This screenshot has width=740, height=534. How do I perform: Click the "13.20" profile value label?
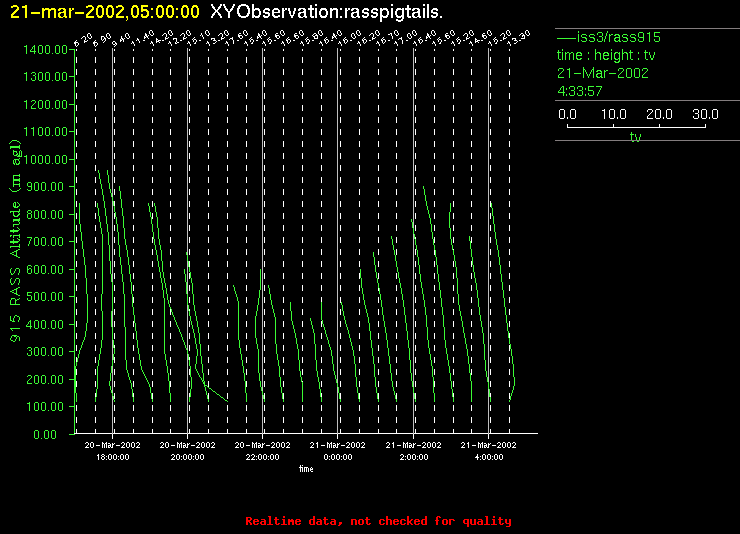218,38
